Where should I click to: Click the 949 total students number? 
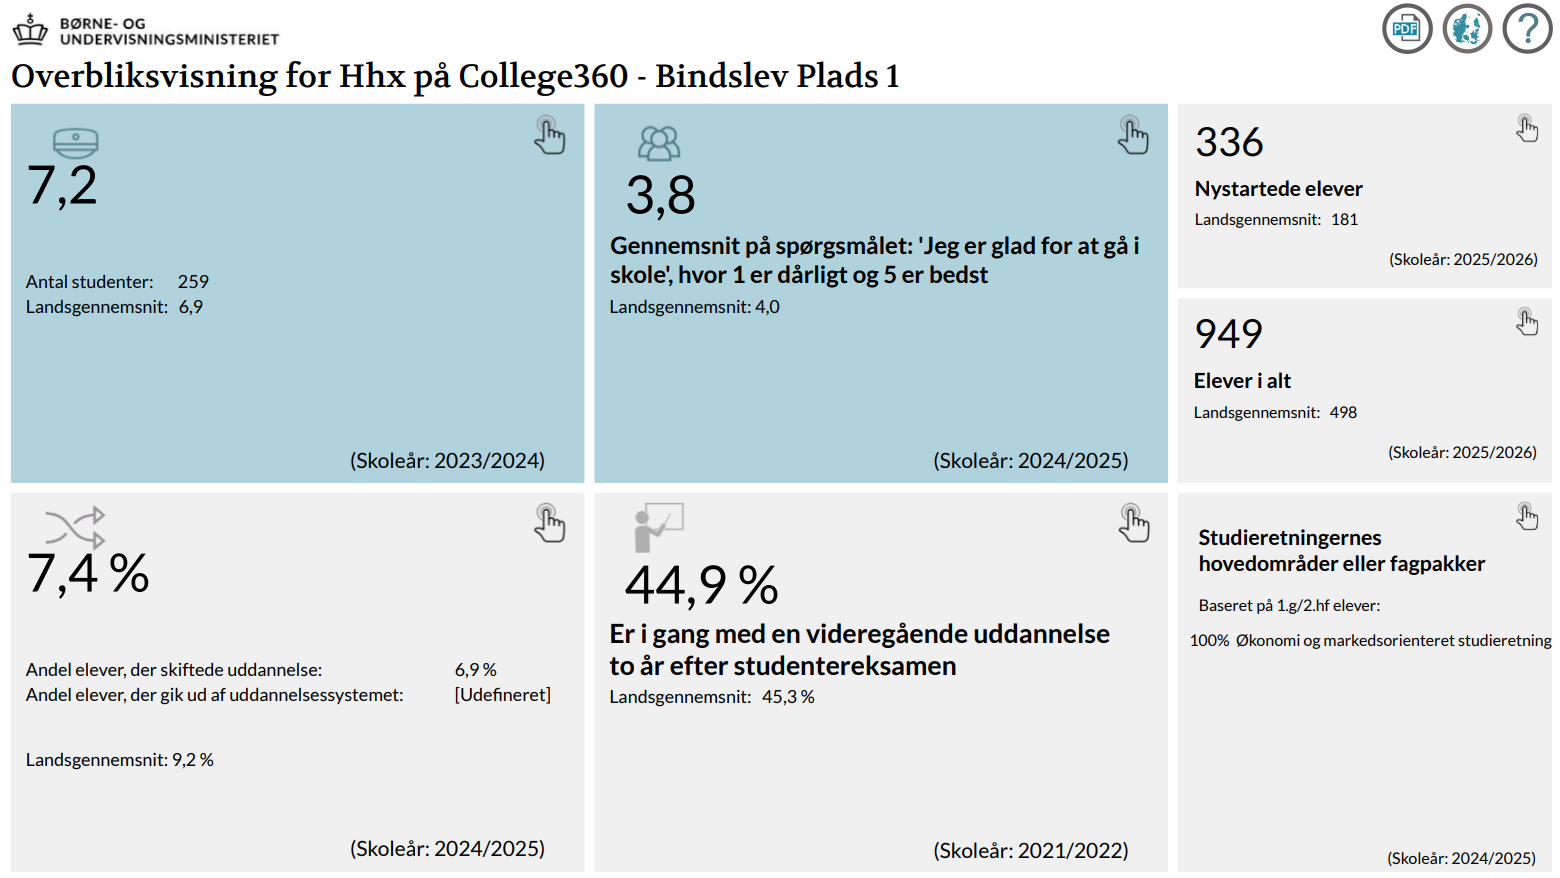[1228, 334]
